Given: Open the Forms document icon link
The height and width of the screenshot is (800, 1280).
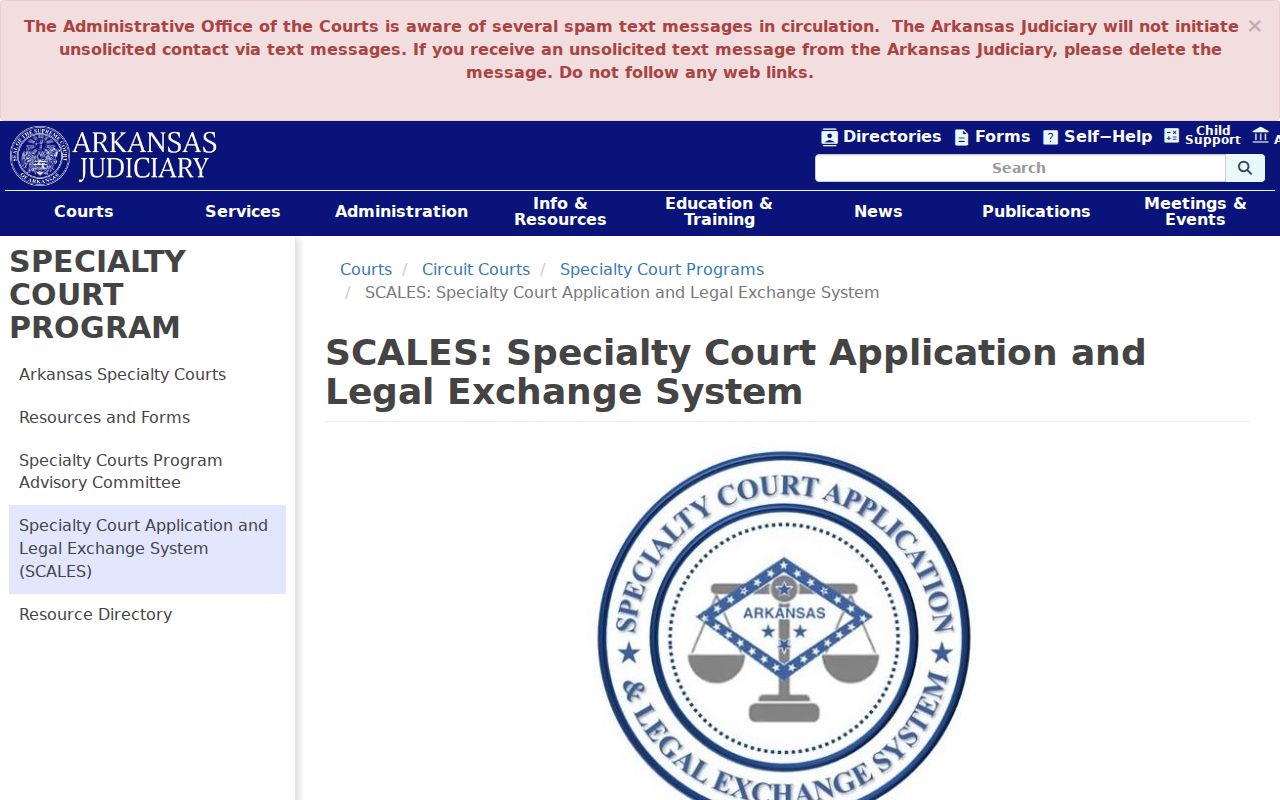Looking at the screenshot, I should pyautogui.click(x=992, y=137).
